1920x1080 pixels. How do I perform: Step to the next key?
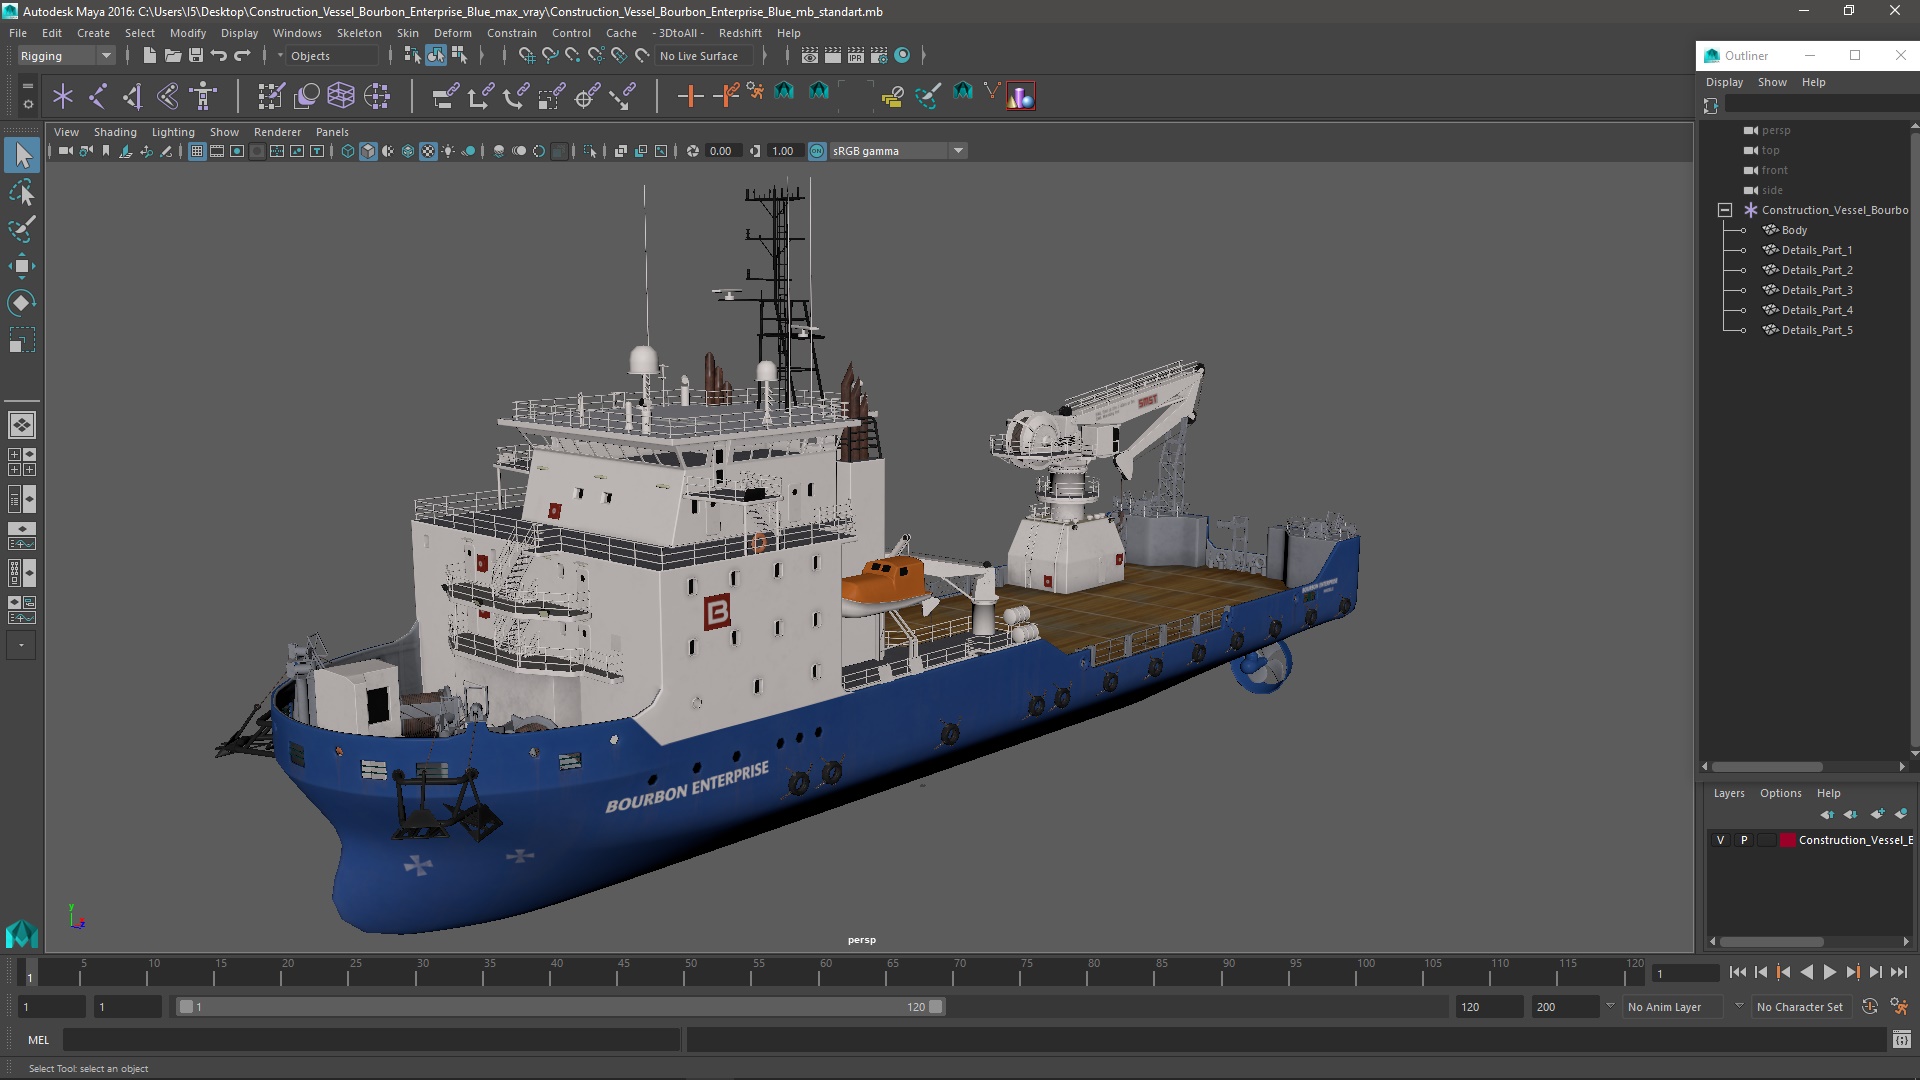pyautogui.click(x=1852, y=972)
